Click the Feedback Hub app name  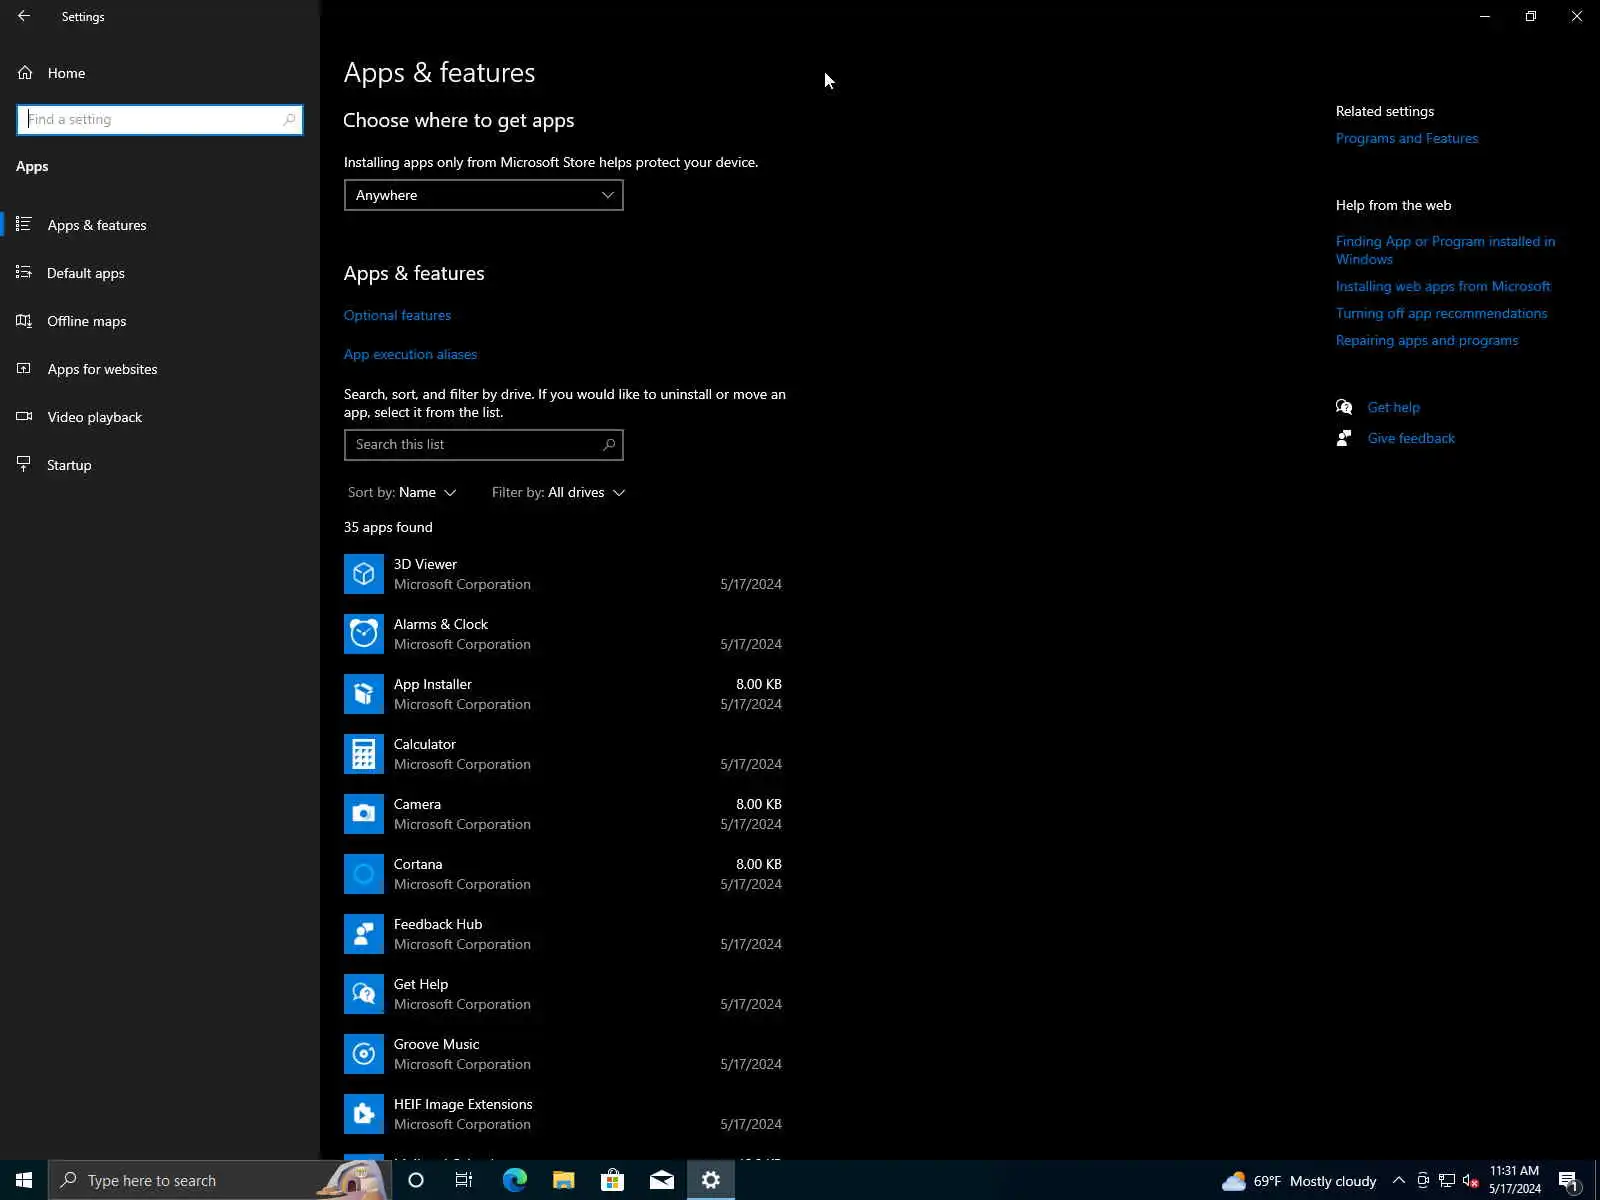(438, 924)
